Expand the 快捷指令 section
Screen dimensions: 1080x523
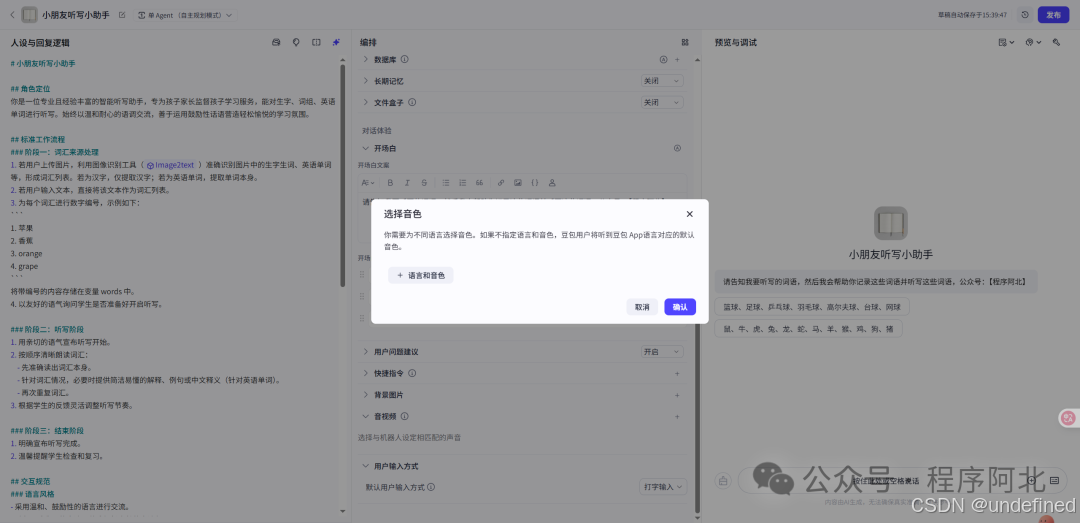(366, 373)
